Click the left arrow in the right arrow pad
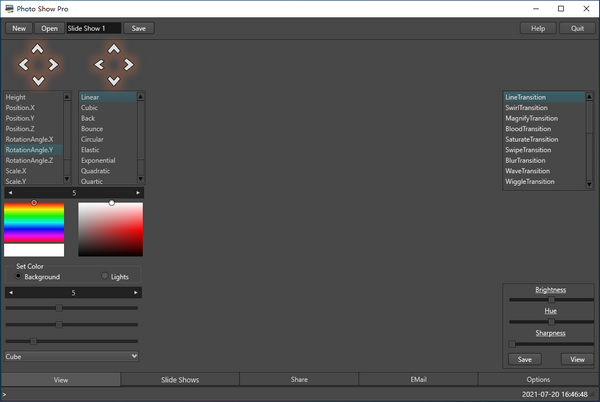 click(98, 65)
